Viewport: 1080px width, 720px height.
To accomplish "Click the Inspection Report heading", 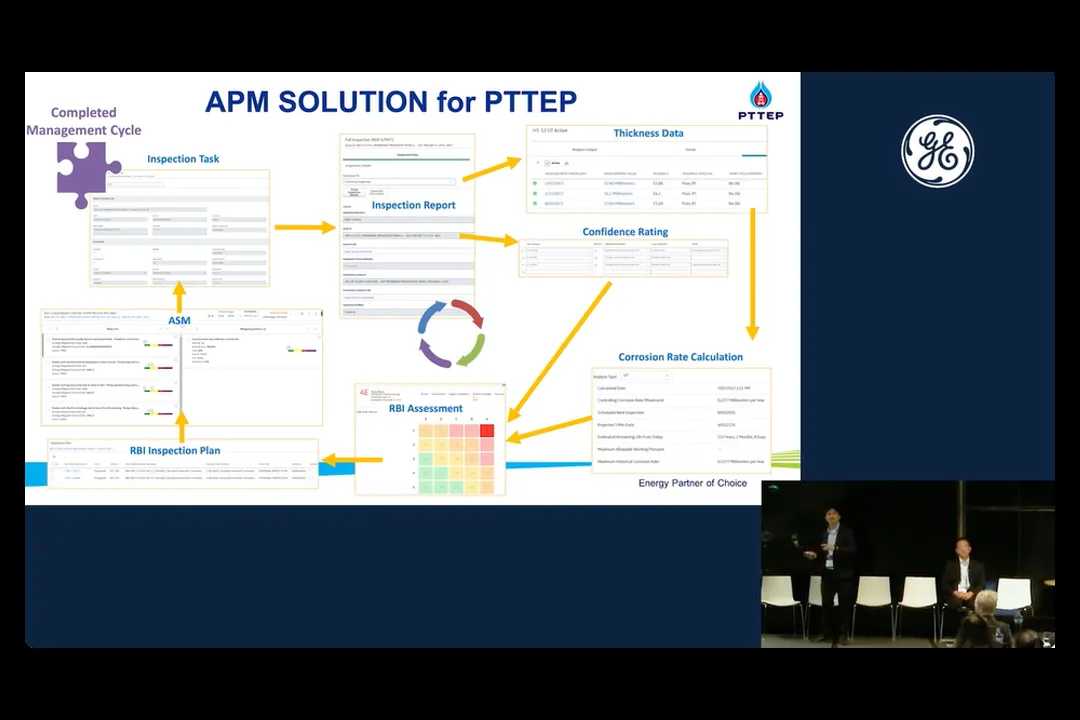I will coord(413,205).
